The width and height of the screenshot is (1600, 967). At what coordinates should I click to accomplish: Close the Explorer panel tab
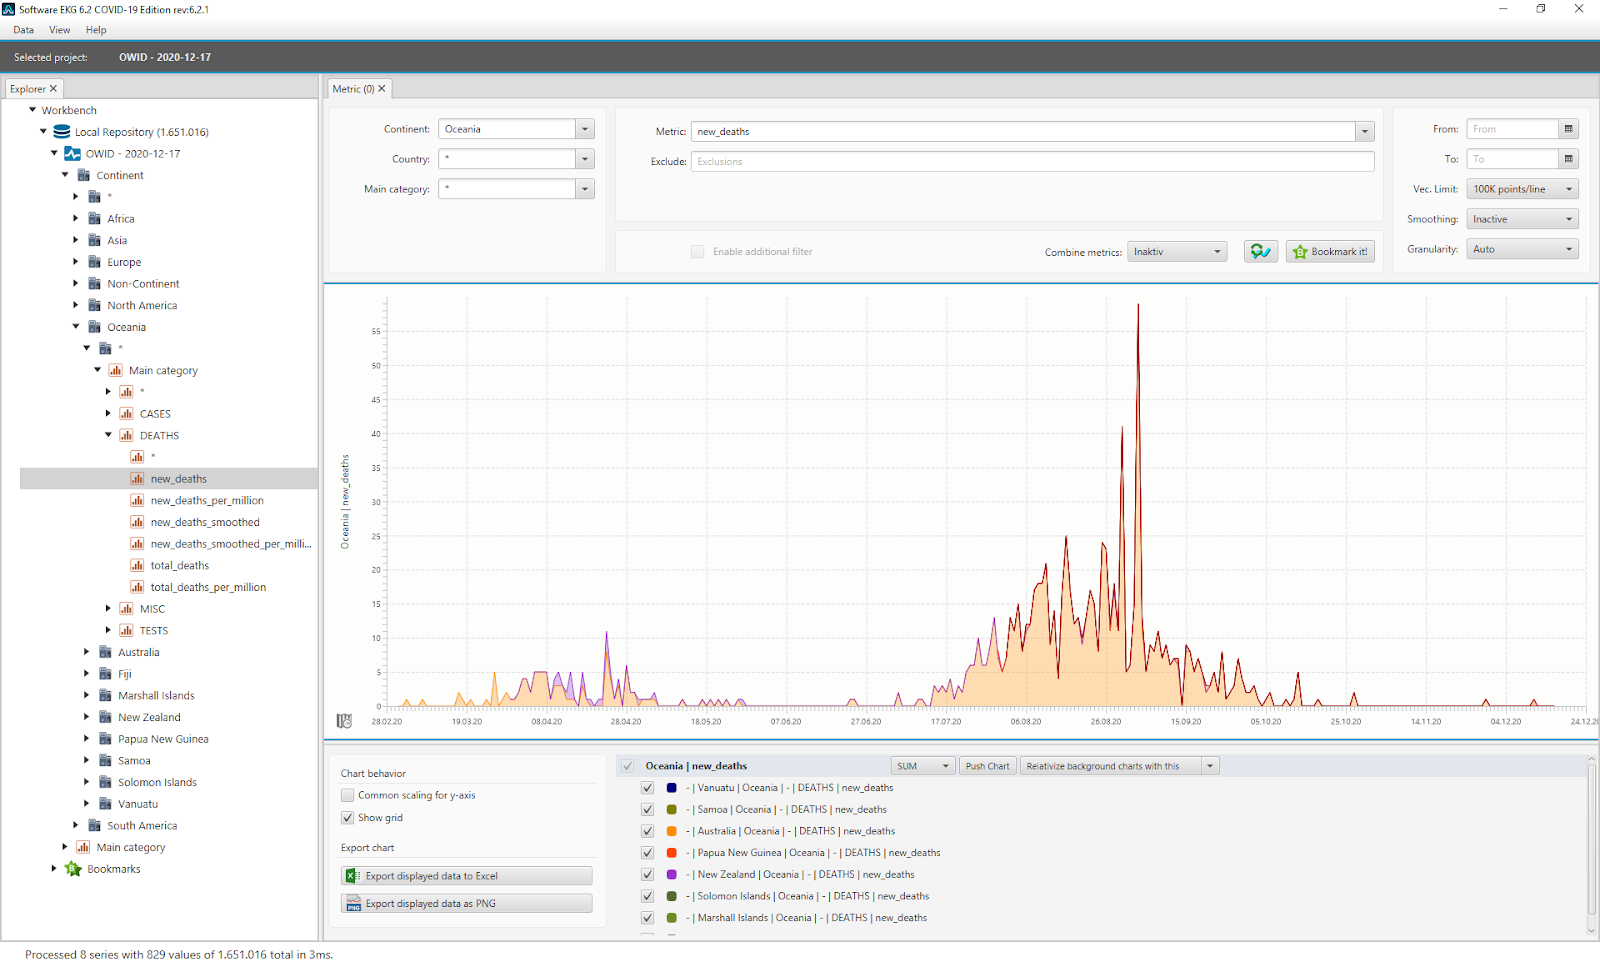(54, 89)
